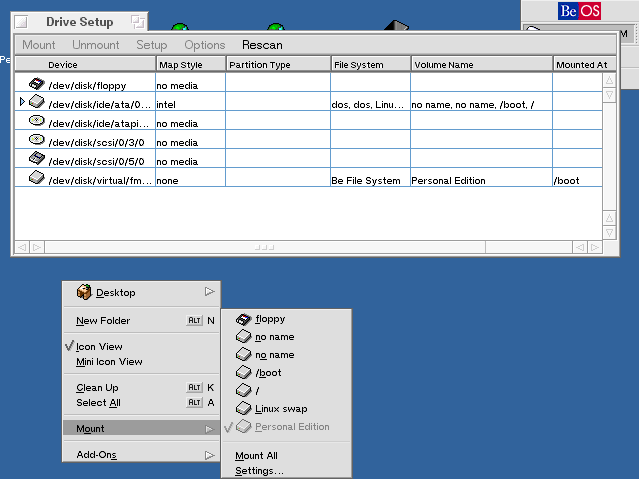Click the floppy disk device icon
The width and height of the screenshot is (640, 480).
tap(36, 84)
